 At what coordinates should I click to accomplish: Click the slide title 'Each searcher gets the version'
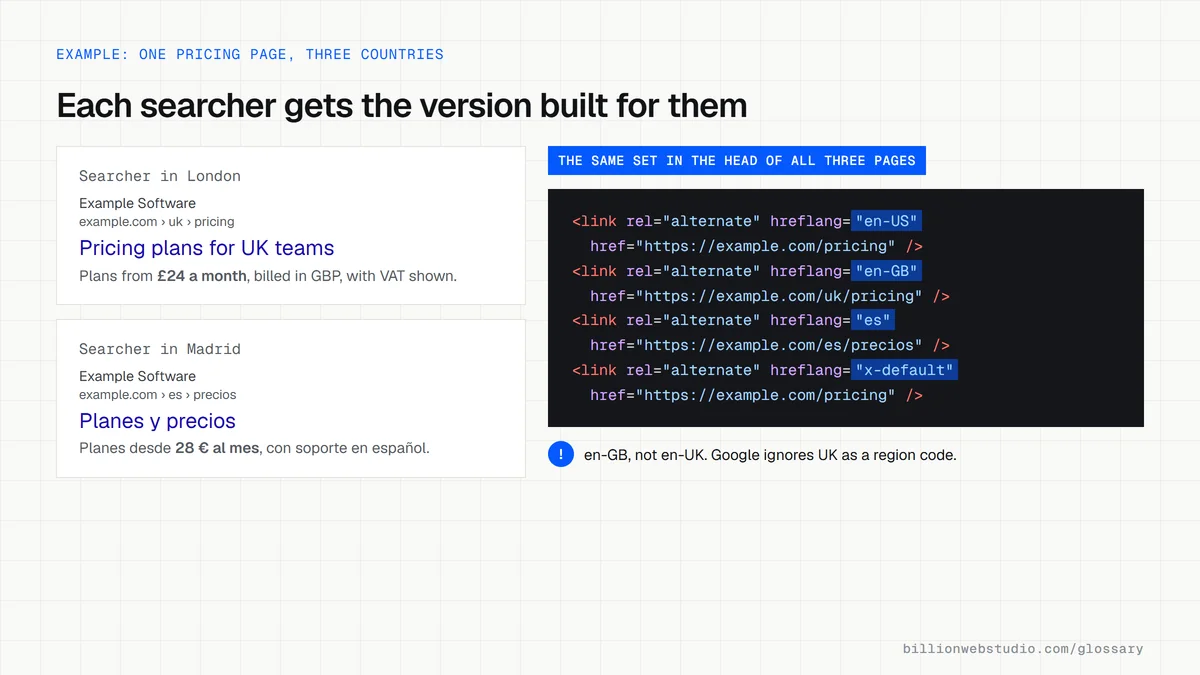(x=402, y=105)
